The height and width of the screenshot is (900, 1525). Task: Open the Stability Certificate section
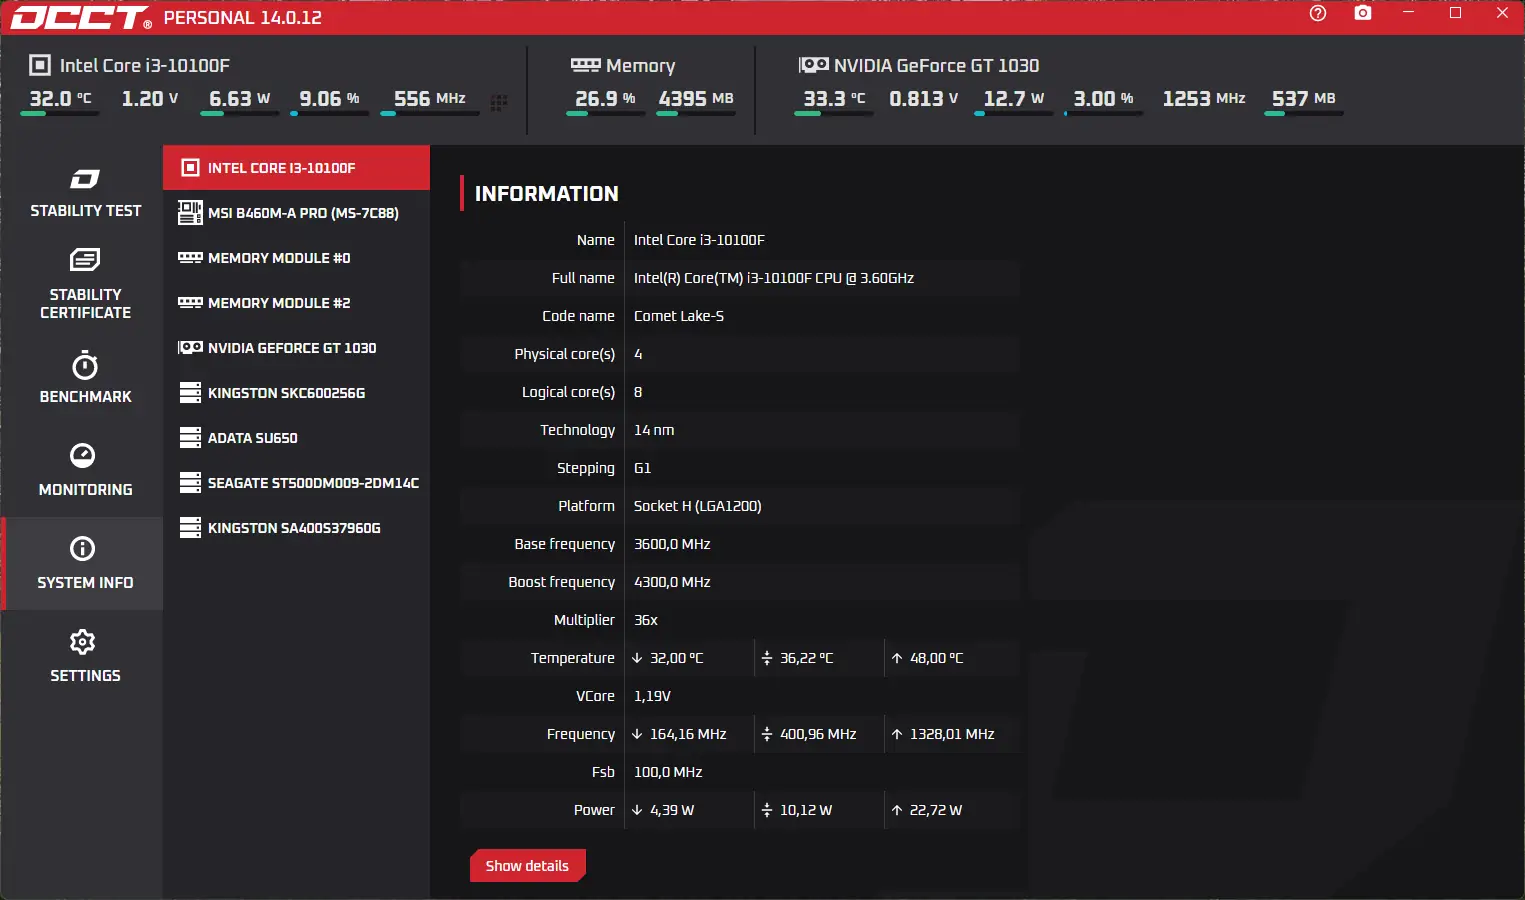coord(85,285)
